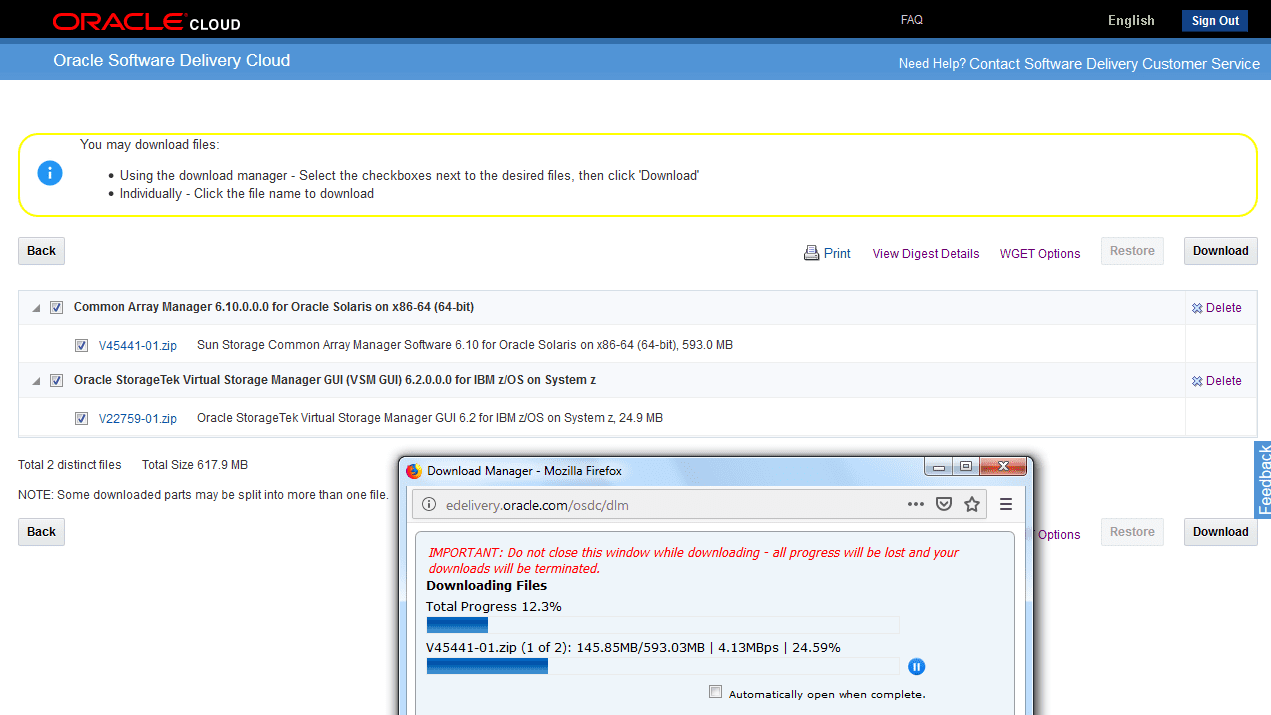
Task: Click the Pocket save icon
Action: (943, 504)
